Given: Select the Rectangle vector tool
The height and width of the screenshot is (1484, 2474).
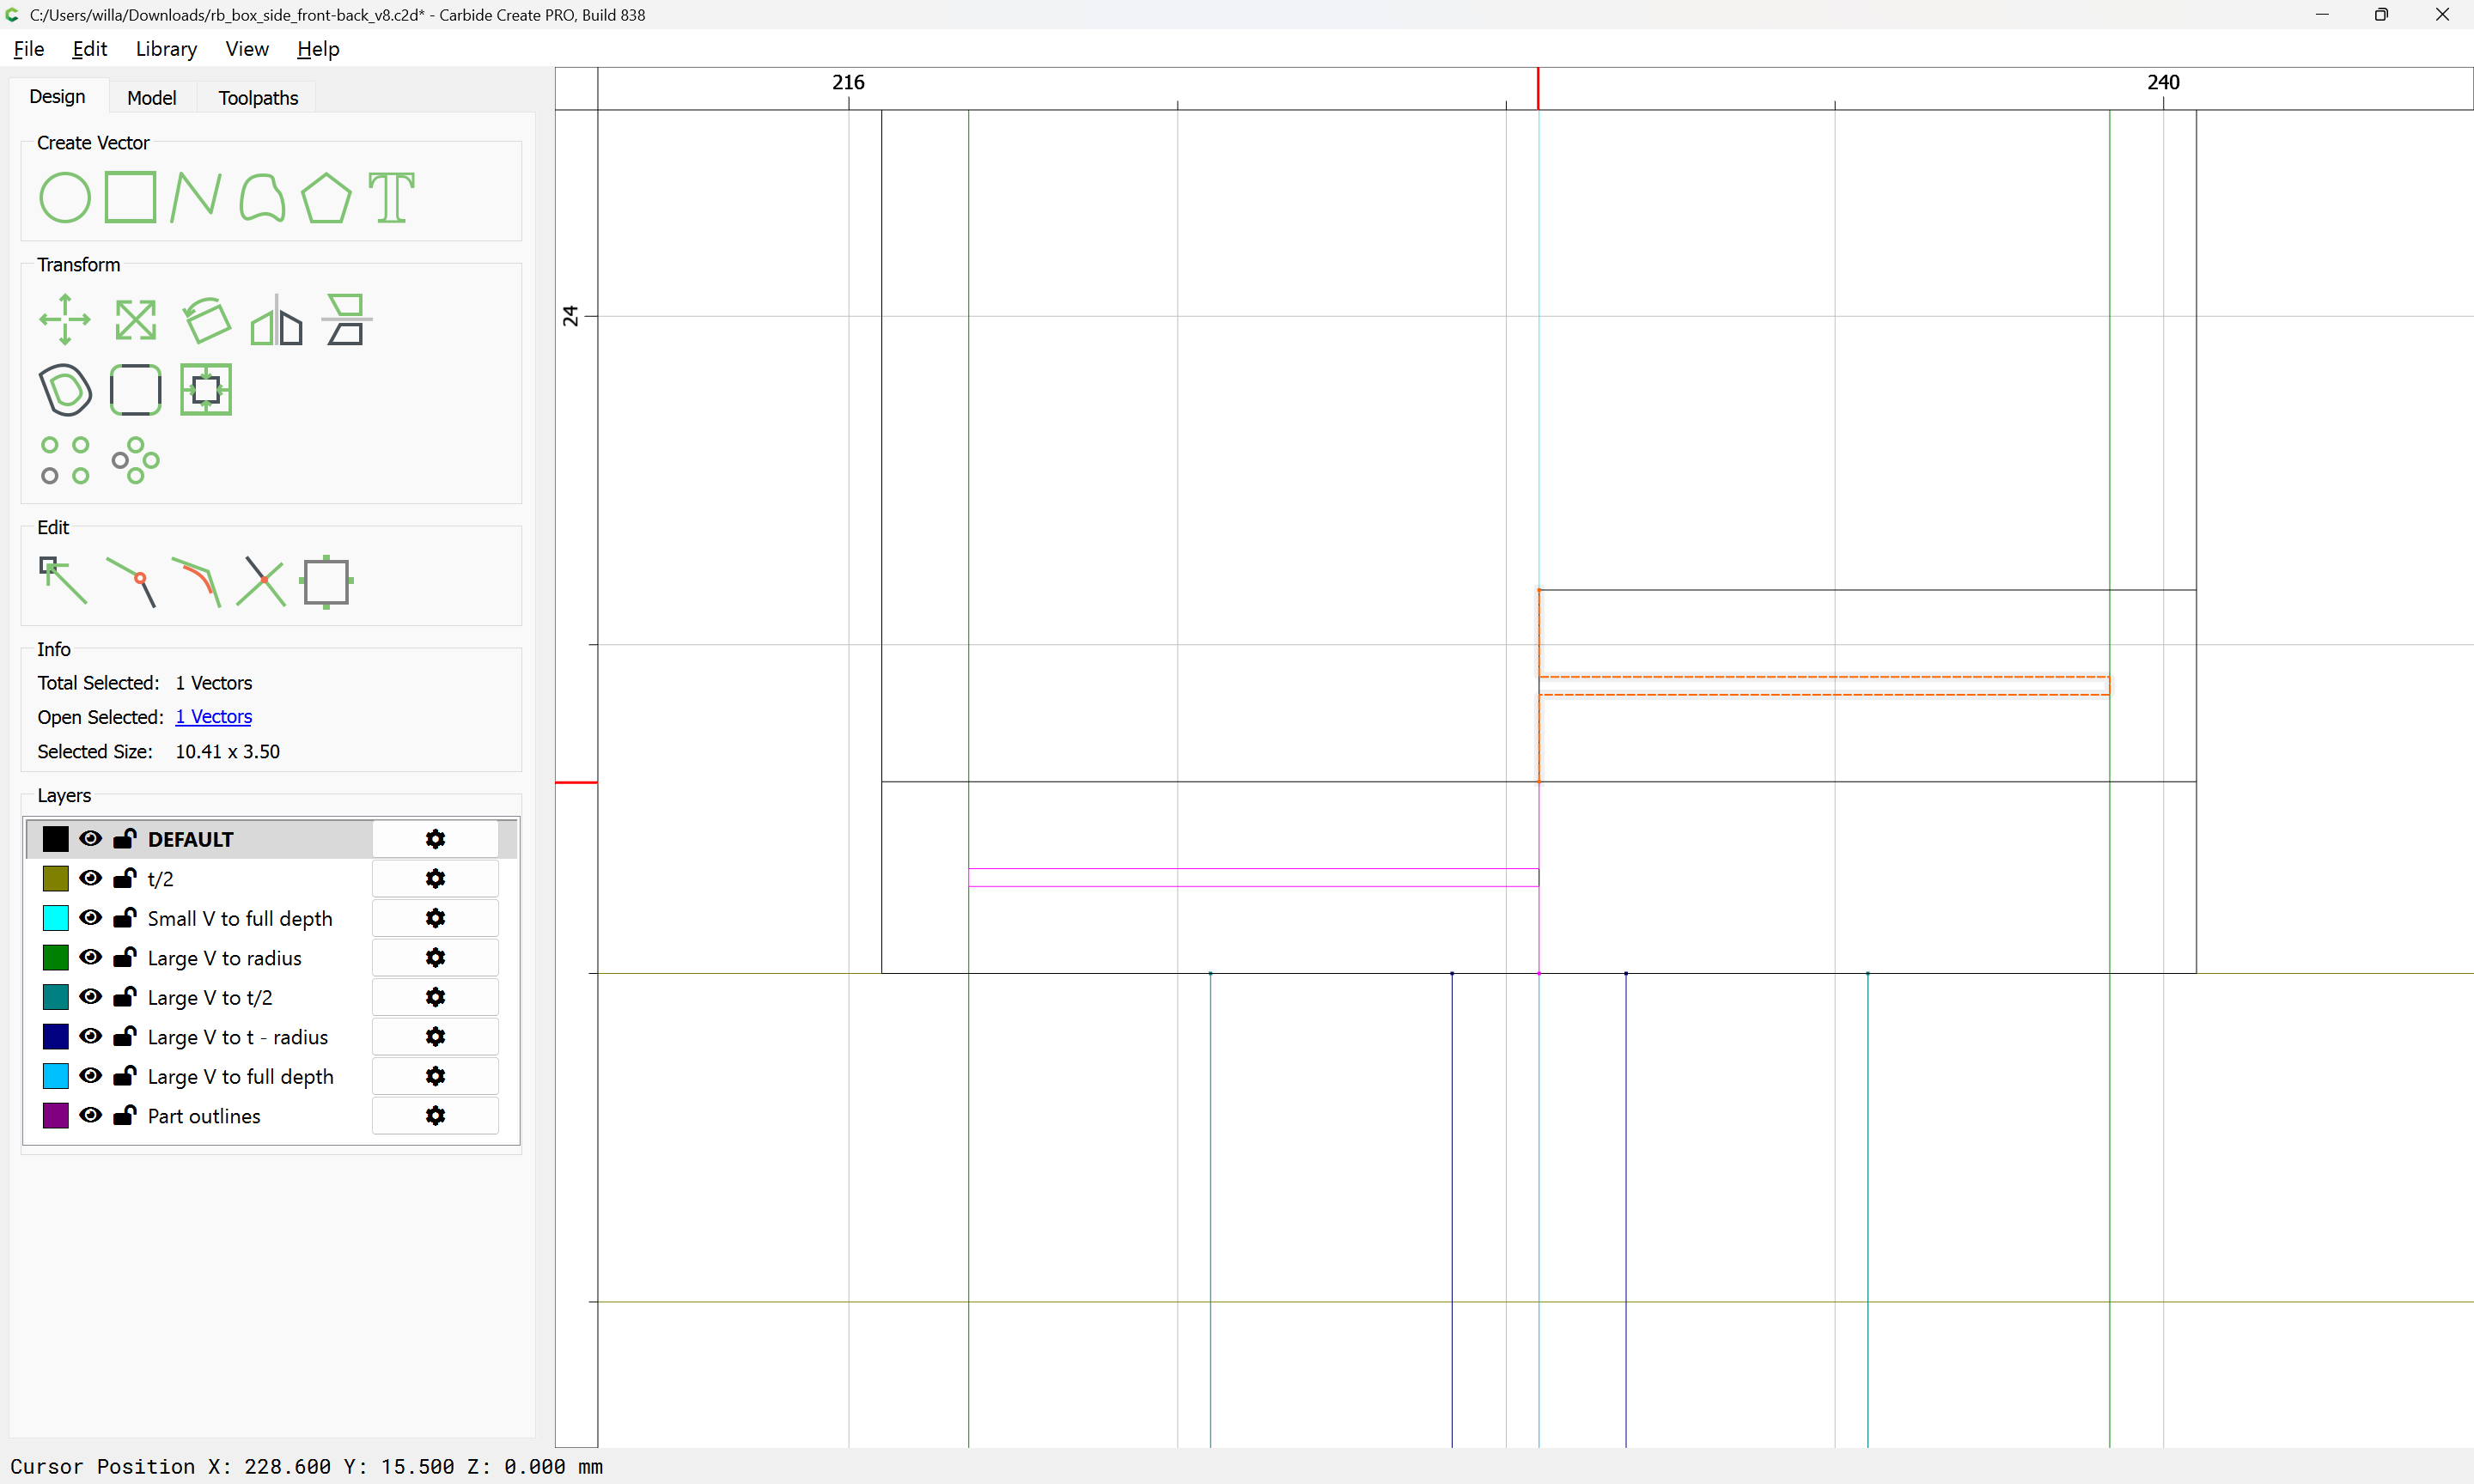Looking at the screenshot, I should click(x=130, y=197).
